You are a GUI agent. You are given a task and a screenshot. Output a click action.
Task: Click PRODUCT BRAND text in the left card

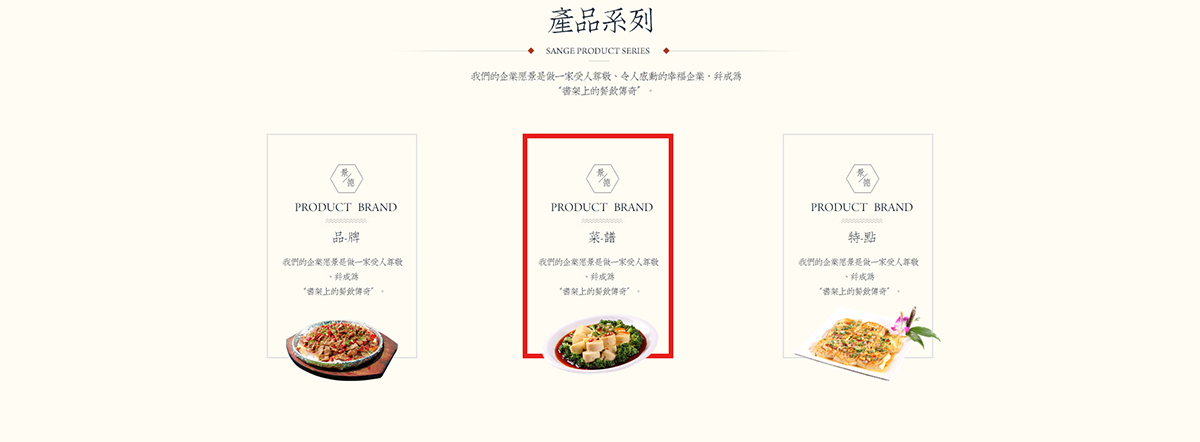click(x=346, y=207)
